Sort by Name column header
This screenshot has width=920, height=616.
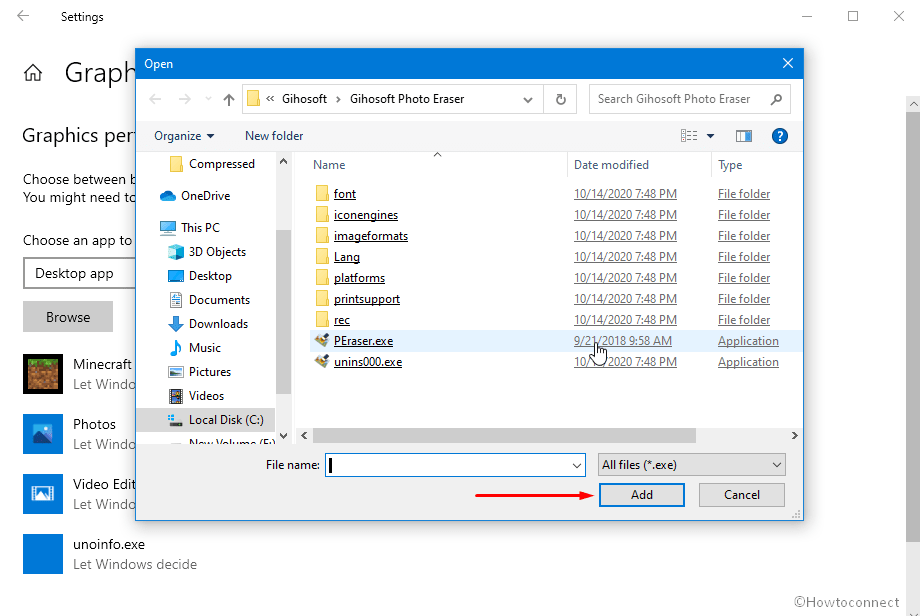click(329, 165)
